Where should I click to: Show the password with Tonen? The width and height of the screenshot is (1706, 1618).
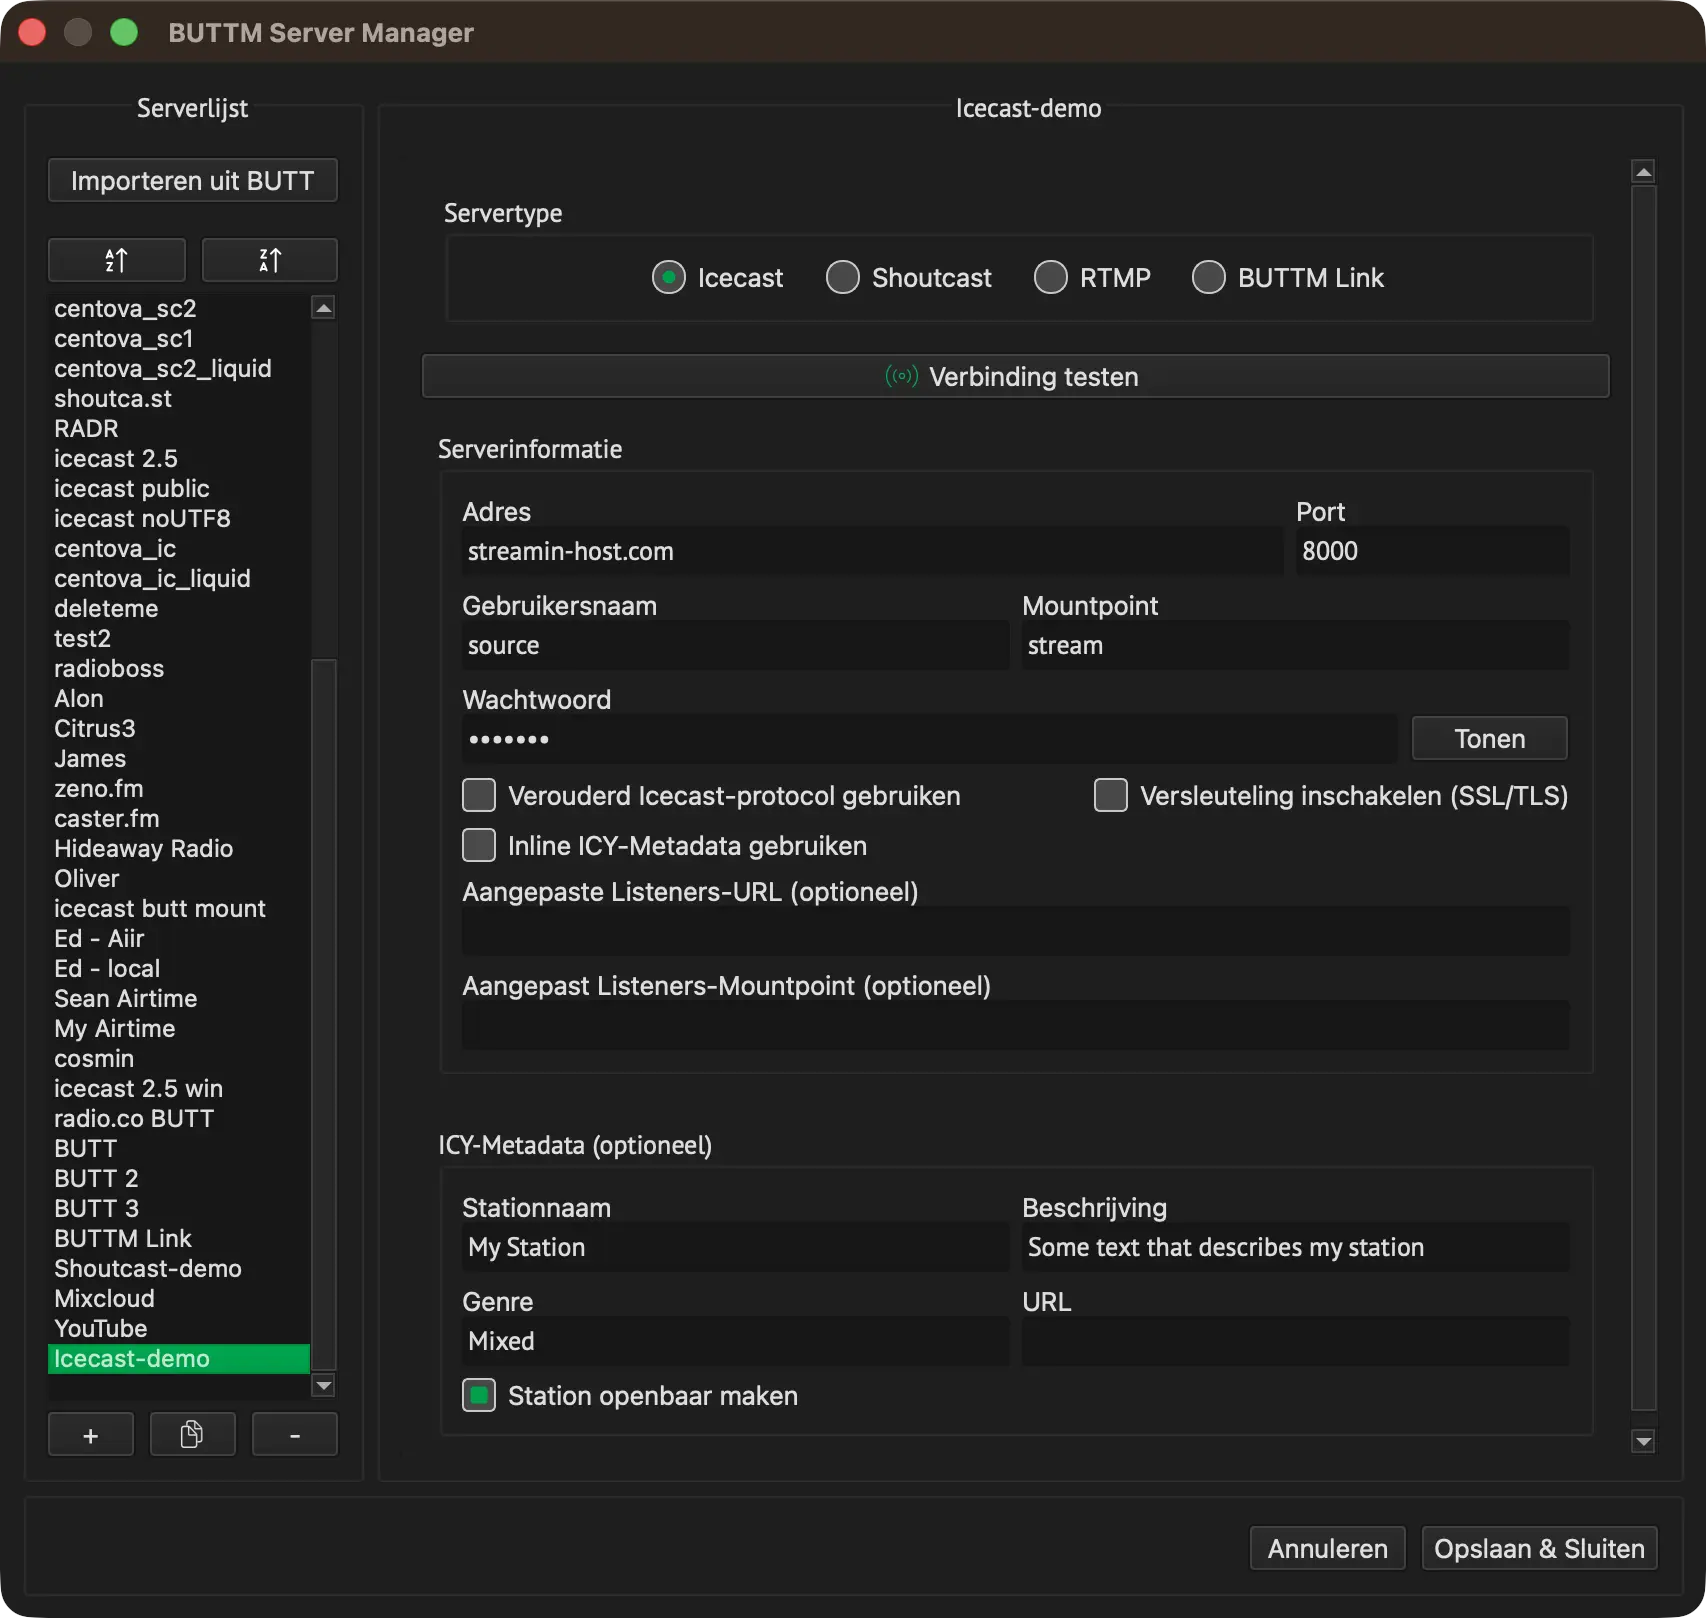[x=1490, y=739]
